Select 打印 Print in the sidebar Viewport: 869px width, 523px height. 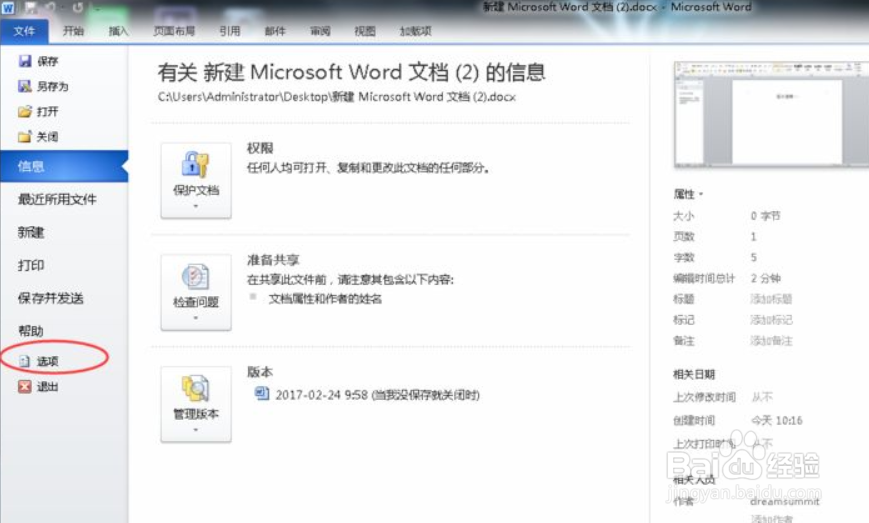click(31, 265)
